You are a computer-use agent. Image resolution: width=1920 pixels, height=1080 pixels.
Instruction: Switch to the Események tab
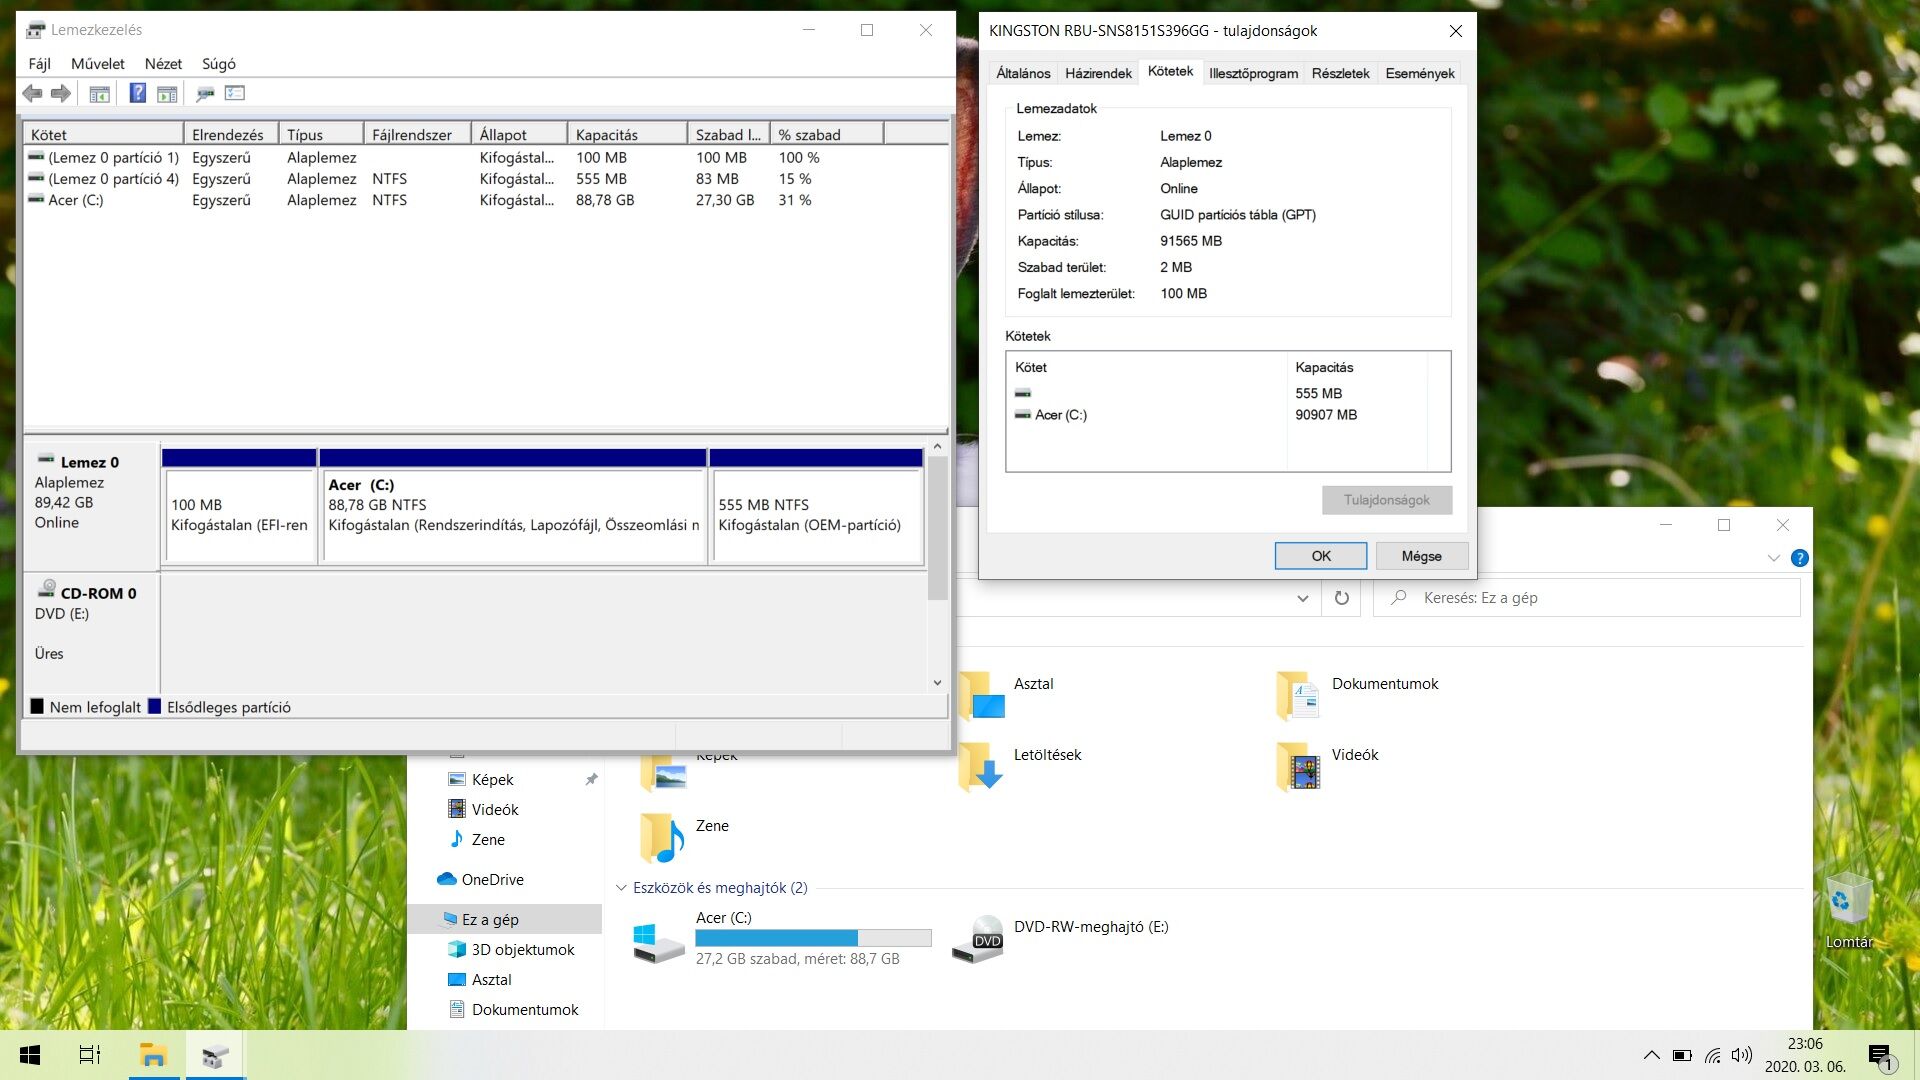click(x=1419, y=73)
